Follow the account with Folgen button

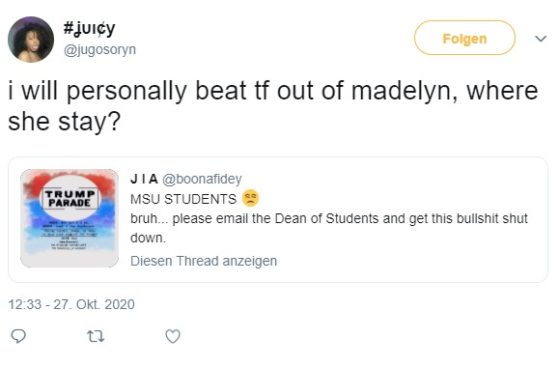tap(465, 38)
